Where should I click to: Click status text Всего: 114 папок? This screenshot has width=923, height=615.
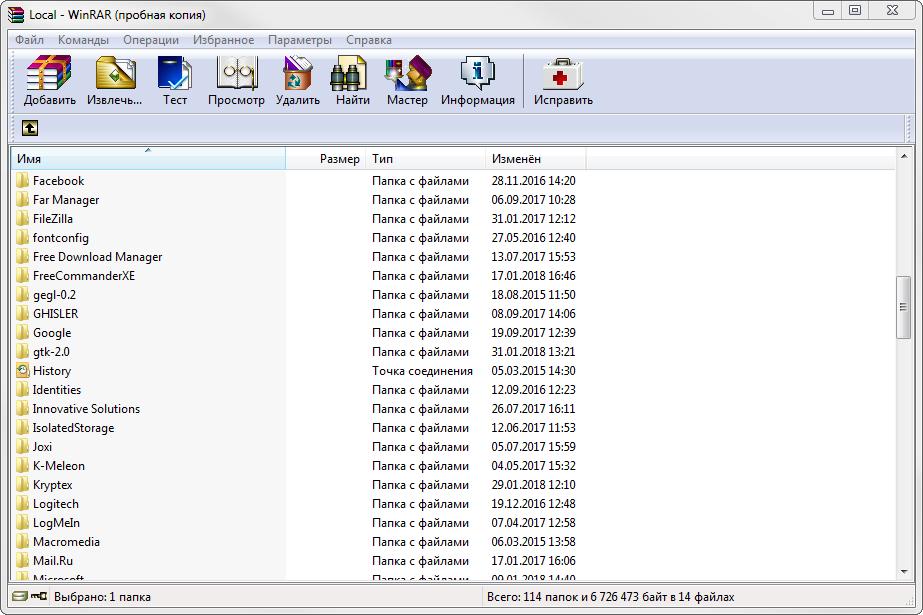coord(534,597)
